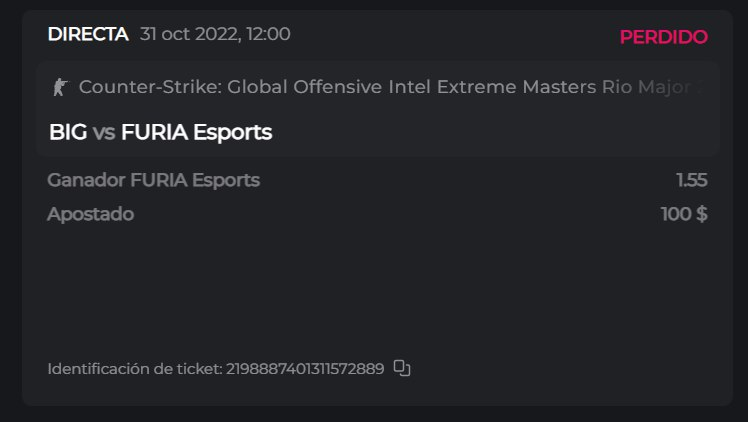Image resolution: width=748 pixels, height=422 pixels.
Task: Click the 100 $ stake amount
Action: 684,214
